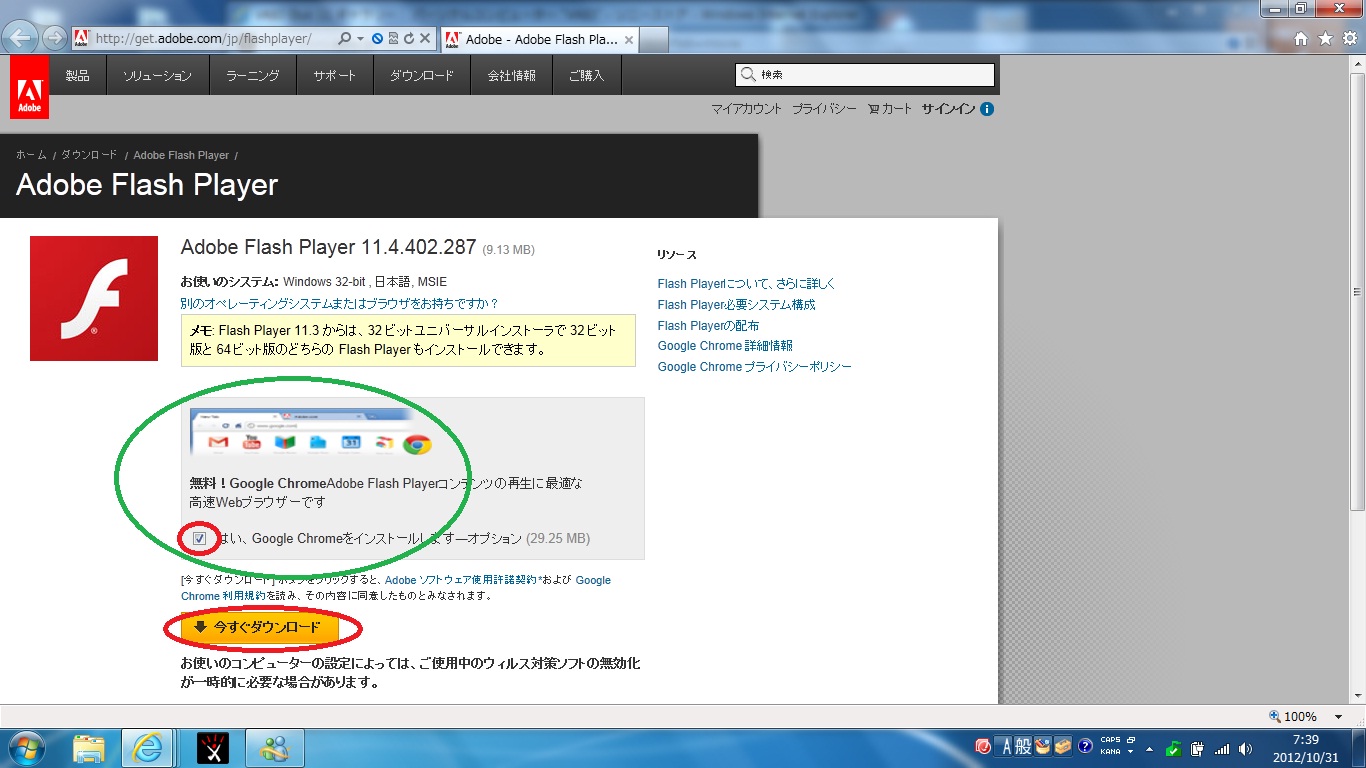Open the volume speaker tray icon
Screen dimensions: 1366x768
pyautogui.click(x=1245, y=748)
